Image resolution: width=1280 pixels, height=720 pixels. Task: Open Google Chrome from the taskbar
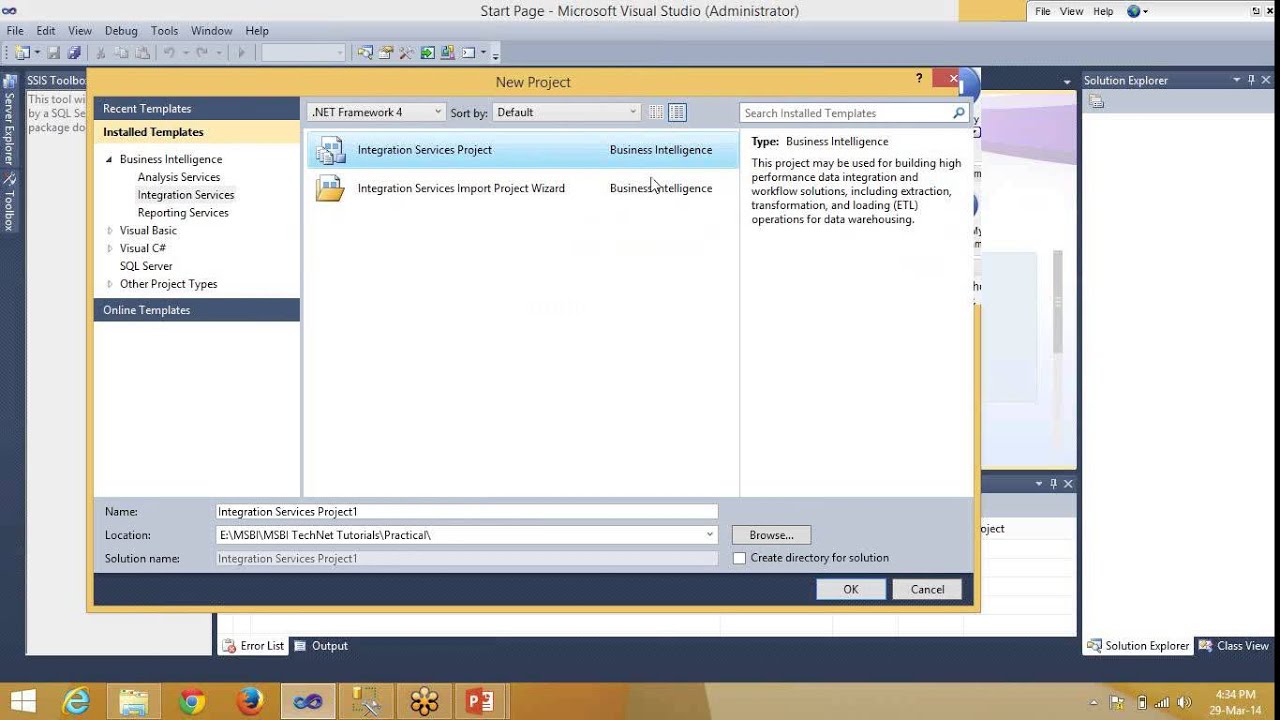(x=192, y=701)
